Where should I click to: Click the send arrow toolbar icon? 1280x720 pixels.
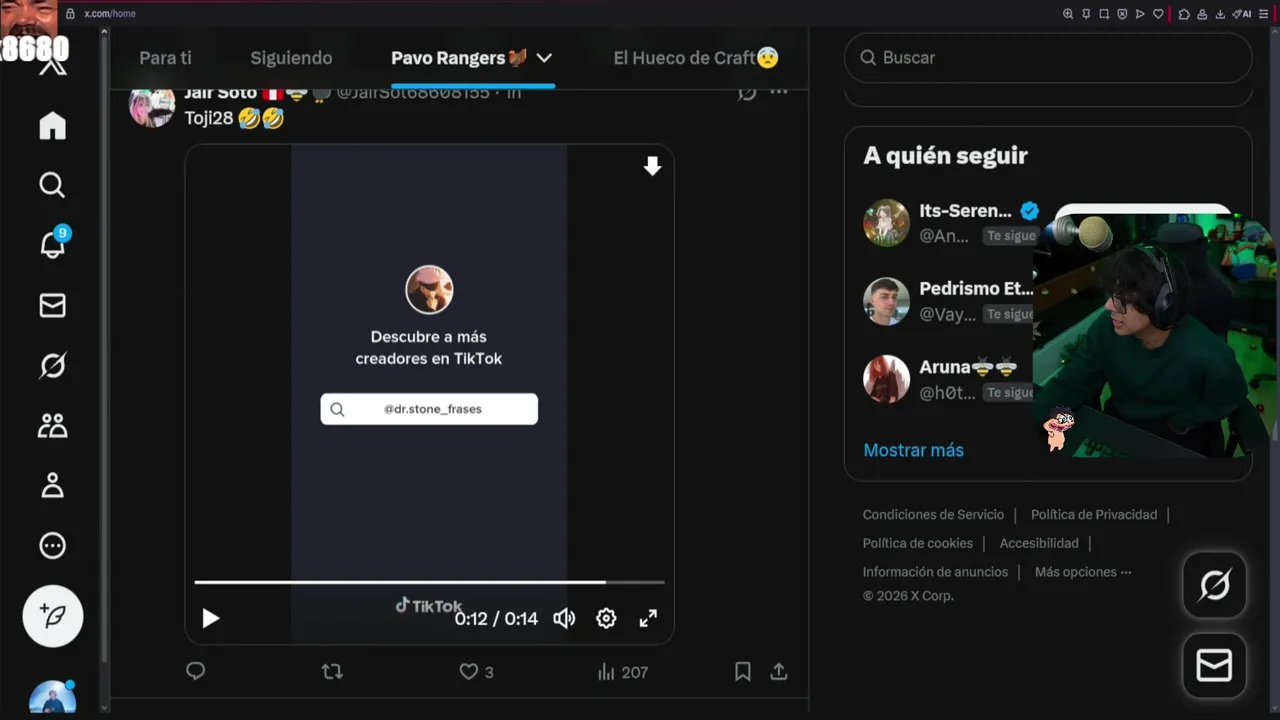point(1140,14)
